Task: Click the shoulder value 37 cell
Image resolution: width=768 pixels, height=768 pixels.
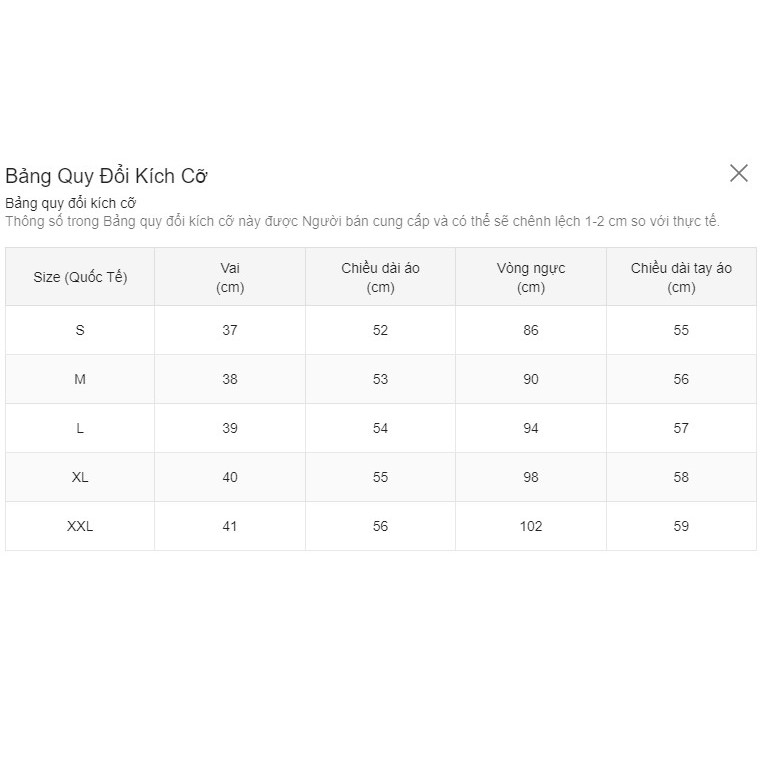Action: click(230, 330)
